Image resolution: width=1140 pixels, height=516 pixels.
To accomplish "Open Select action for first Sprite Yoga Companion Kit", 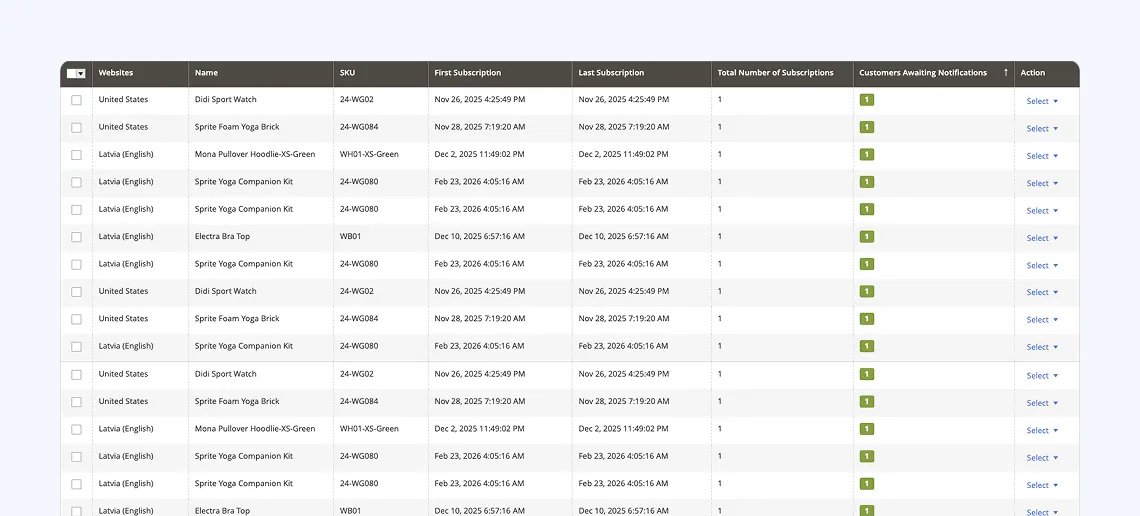I will tap(1042, 183).
